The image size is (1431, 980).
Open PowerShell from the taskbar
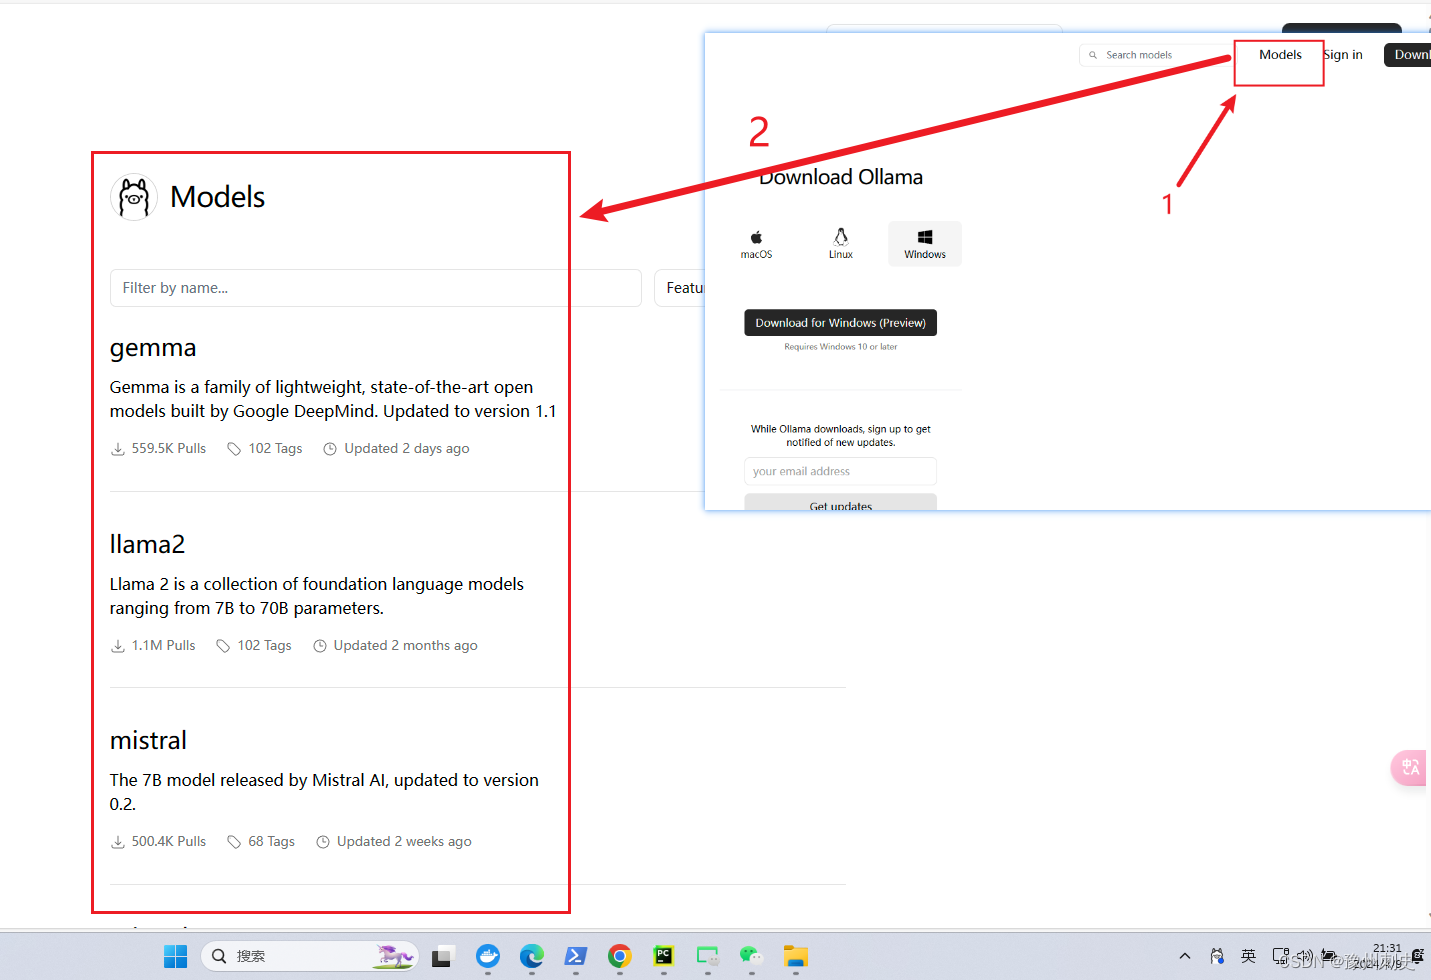tap(576, 957)
